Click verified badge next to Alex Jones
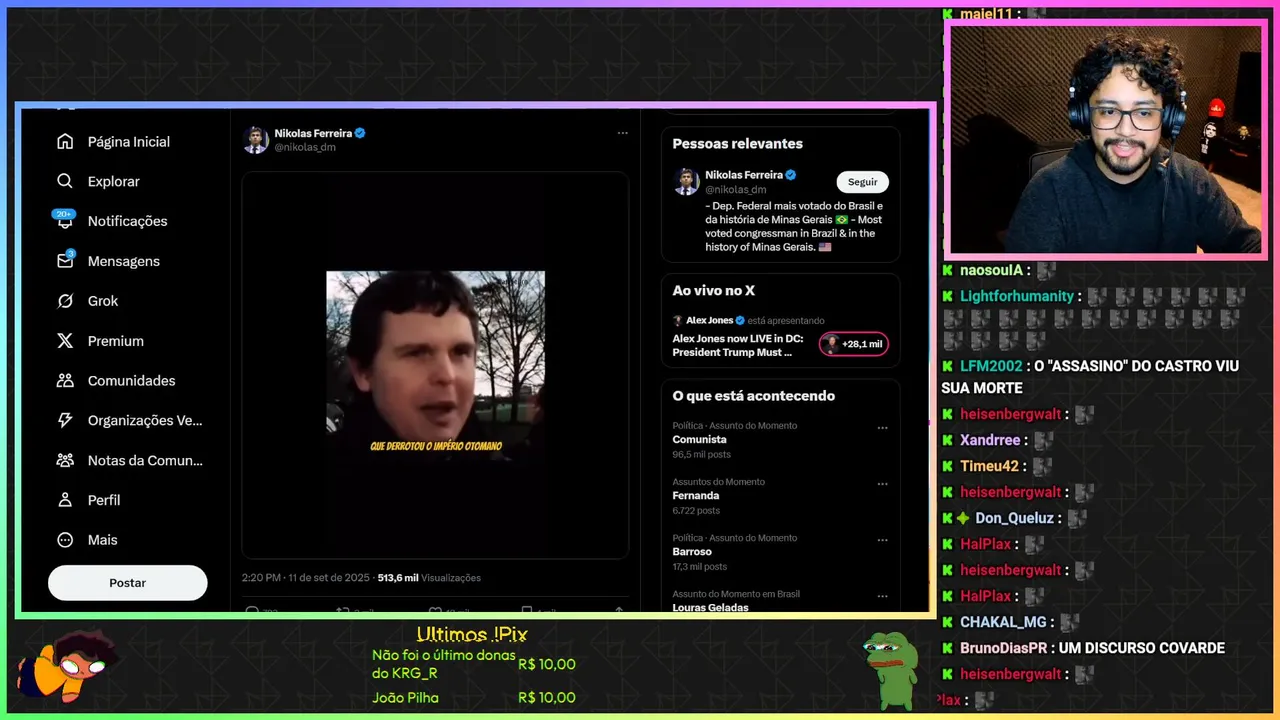 pos(741,321)
